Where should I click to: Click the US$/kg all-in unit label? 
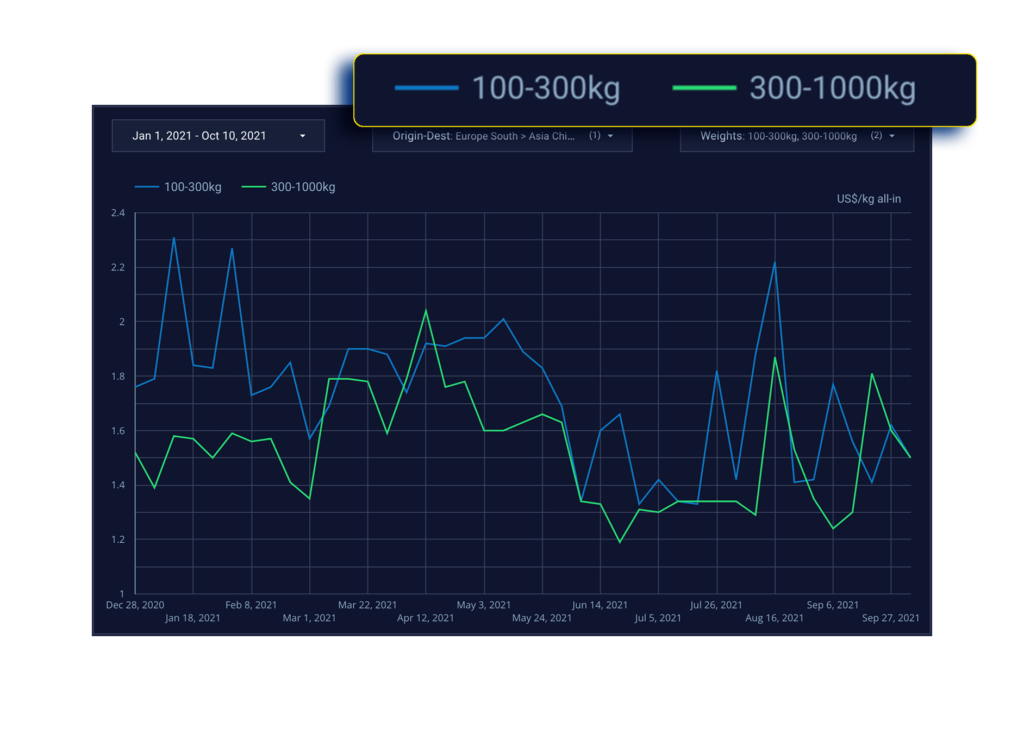[x=869, y=199]
